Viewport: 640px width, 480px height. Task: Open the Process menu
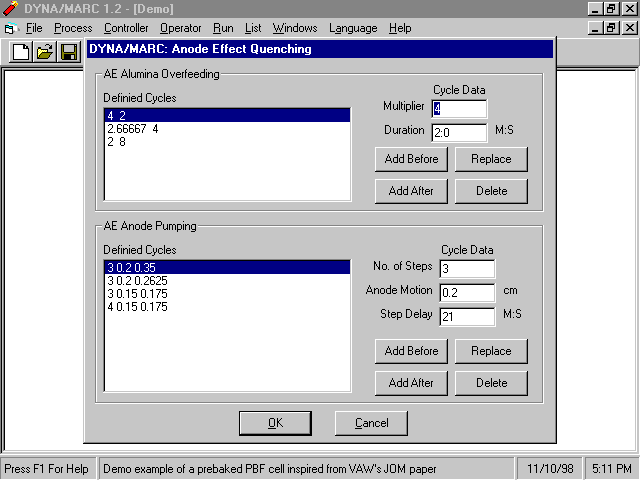tap(73, 28)
